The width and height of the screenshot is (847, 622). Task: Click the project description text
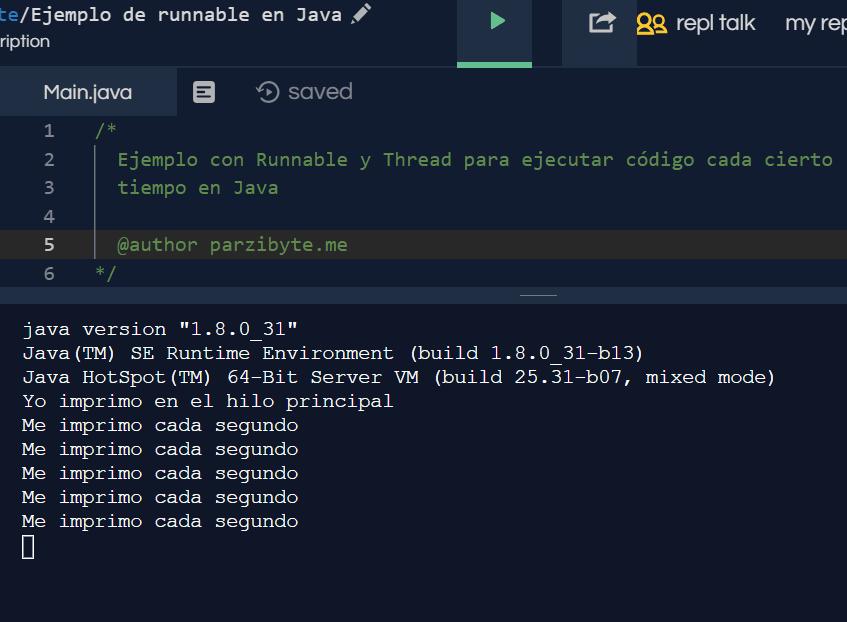coord(25,42)
